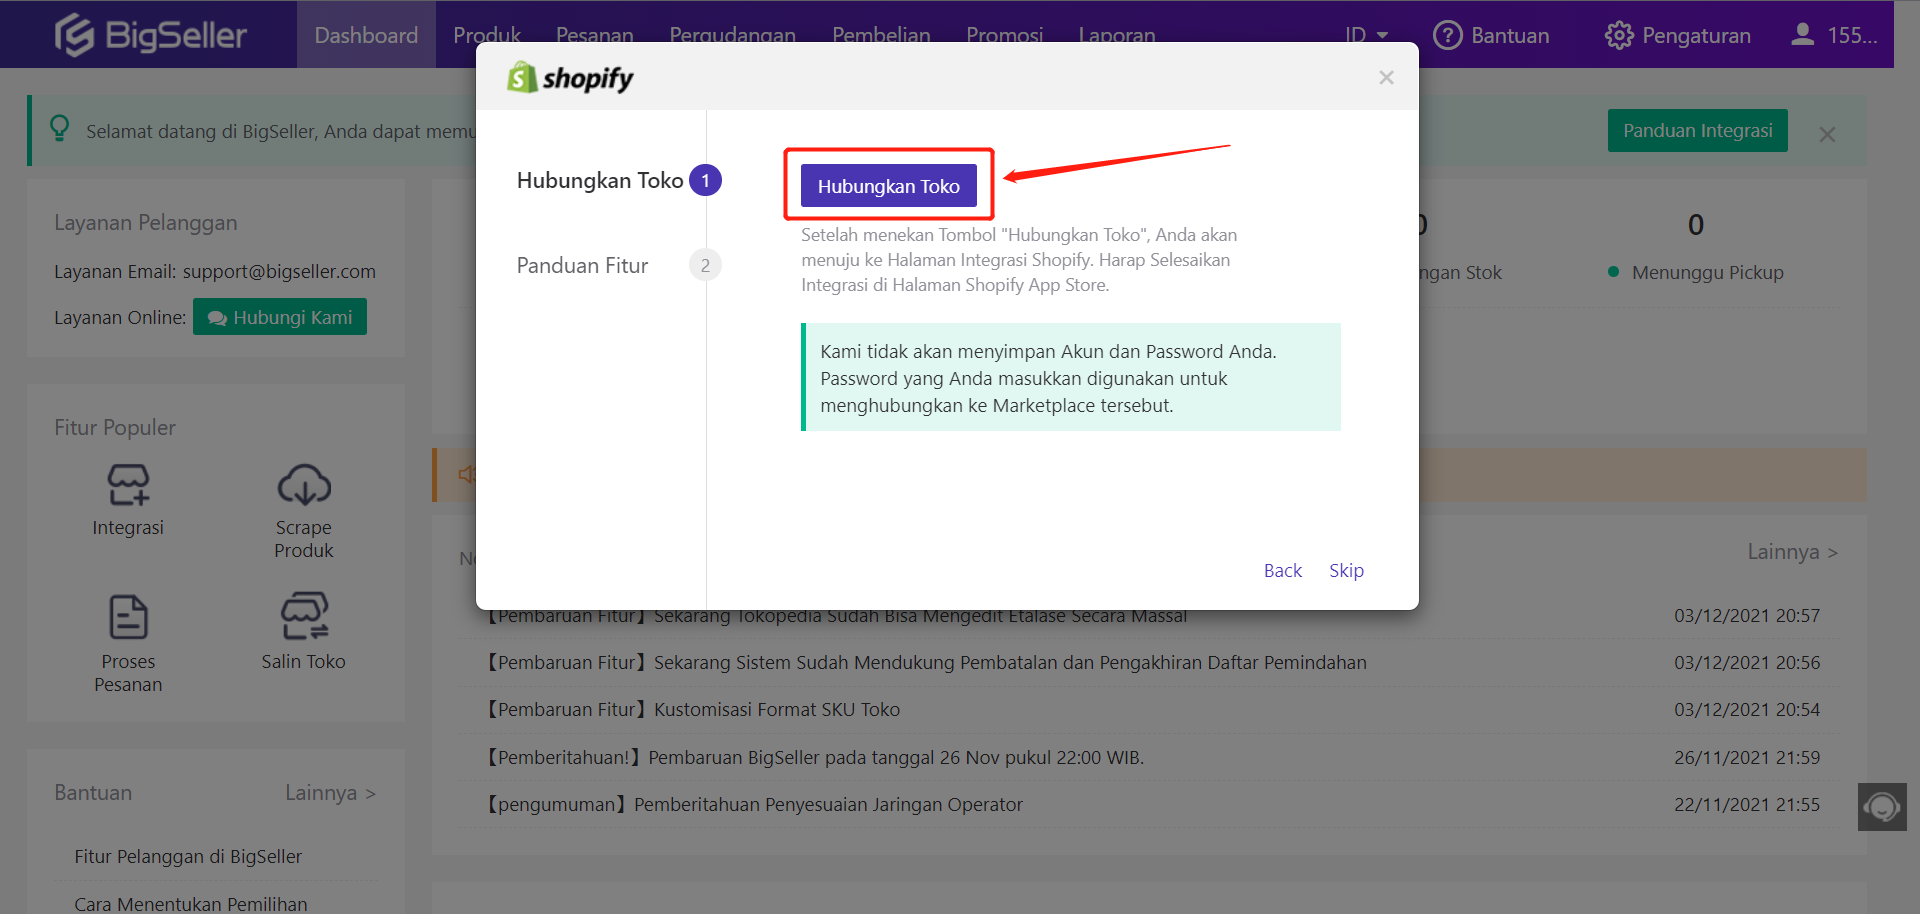Click the green Hubungi Kami button

tap(280, 317)
